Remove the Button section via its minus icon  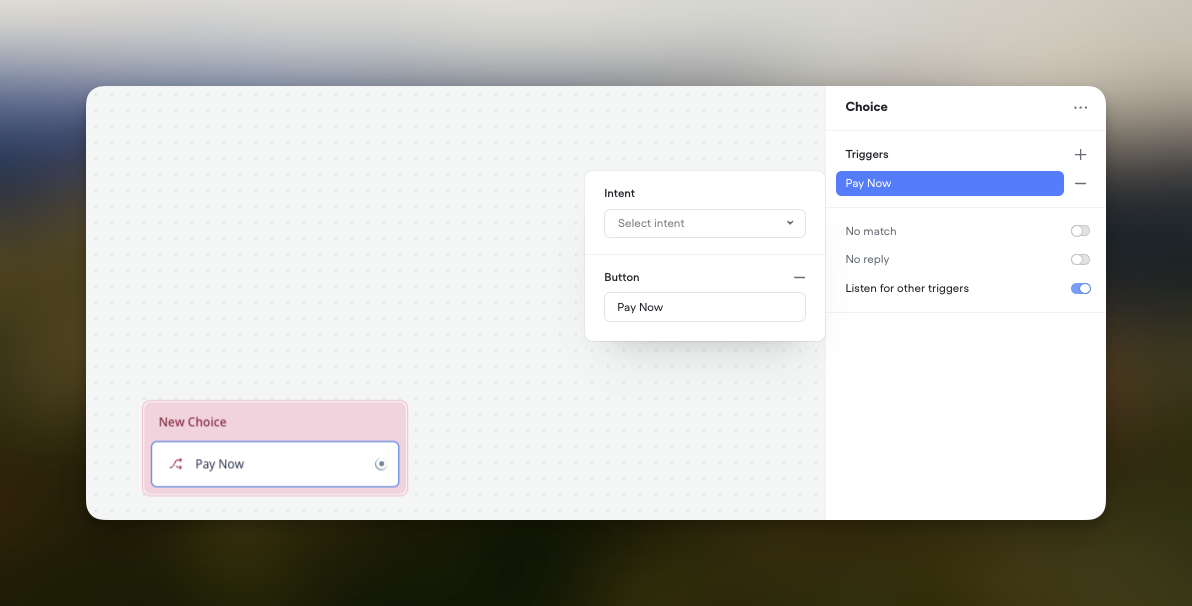pyautogui.click(x=799, y=277)
